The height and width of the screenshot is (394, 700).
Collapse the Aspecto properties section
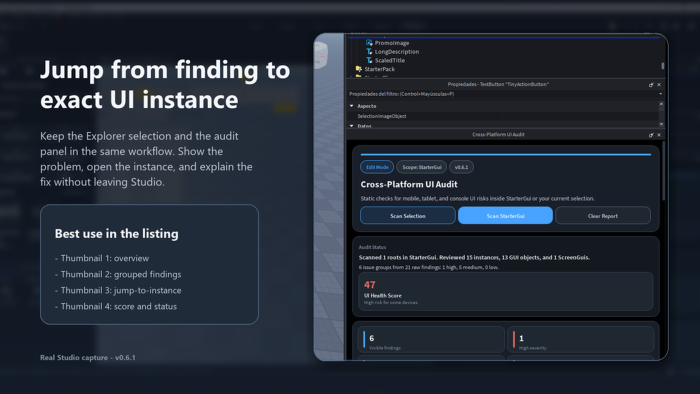point(352,106)
